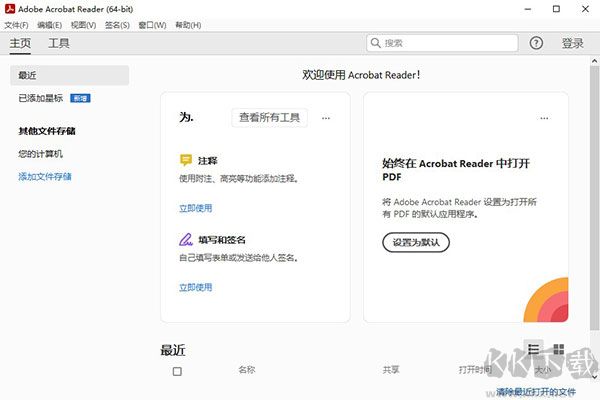Minimize the Acrobat Reader window
600x400 pixels.
click(x=528, y=9)
